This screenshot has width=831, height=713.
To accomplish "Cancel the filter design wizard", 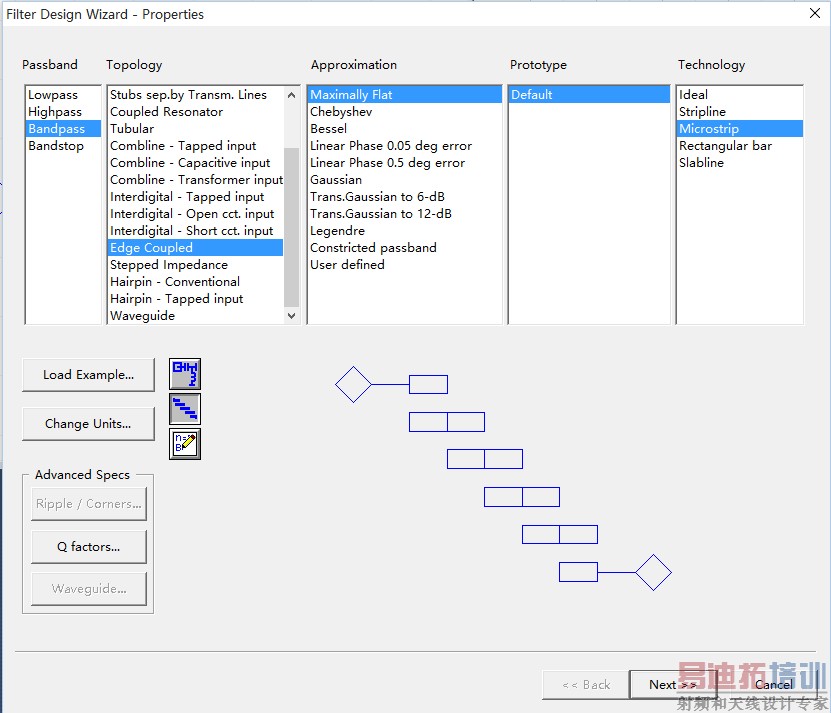I will pos(774,684).
